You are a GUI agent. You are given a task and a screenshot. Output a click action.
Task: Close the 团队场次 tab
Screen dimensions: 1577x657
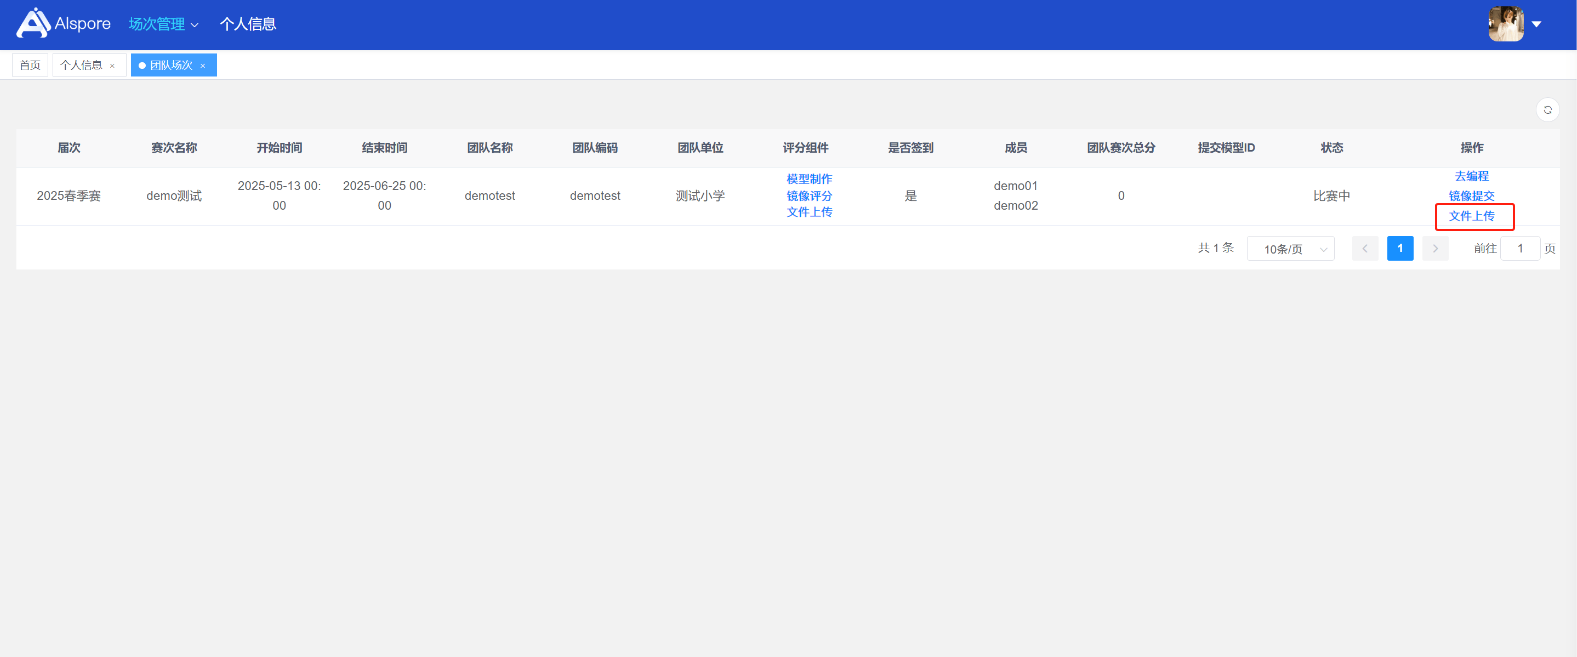pos(202,66)
